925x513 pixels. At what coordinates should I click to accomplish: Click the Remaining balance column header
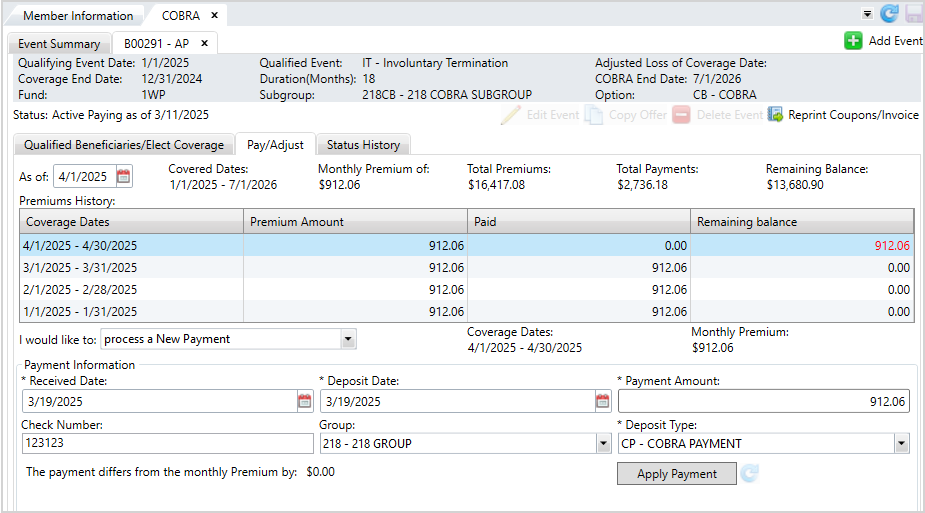click(802, 222)
